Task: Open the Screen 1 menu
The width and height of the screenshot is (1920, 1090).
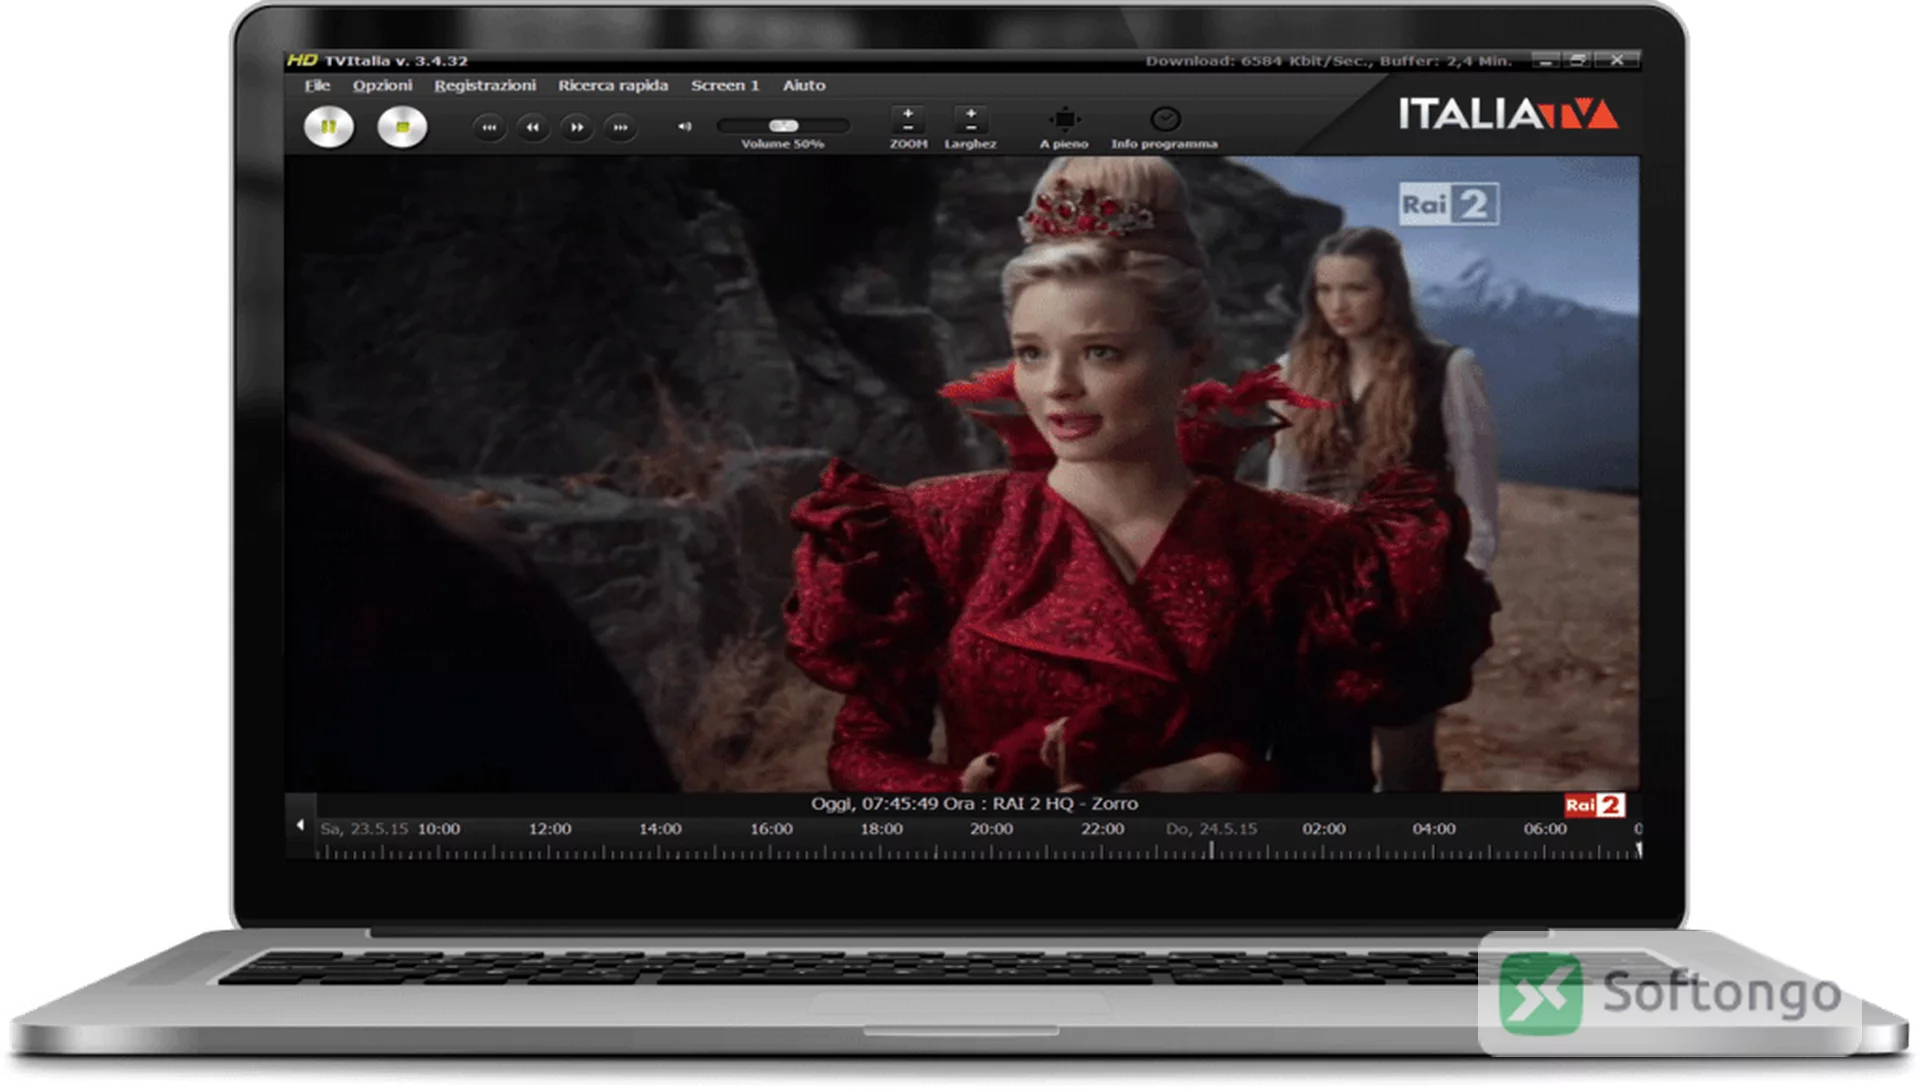Action: tap(725, 85)
